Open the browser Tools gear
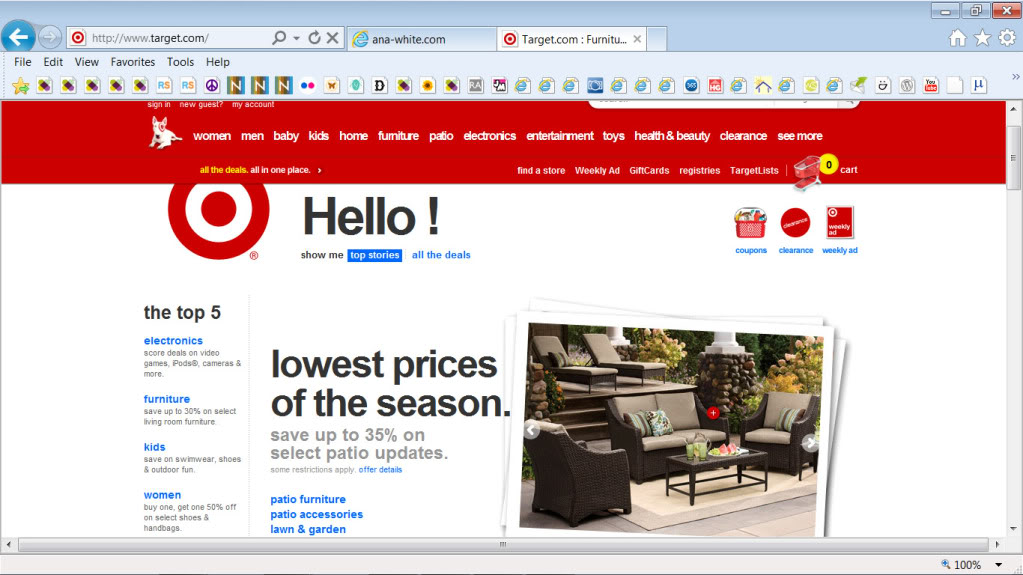1023x575 pixels. 1007,39
